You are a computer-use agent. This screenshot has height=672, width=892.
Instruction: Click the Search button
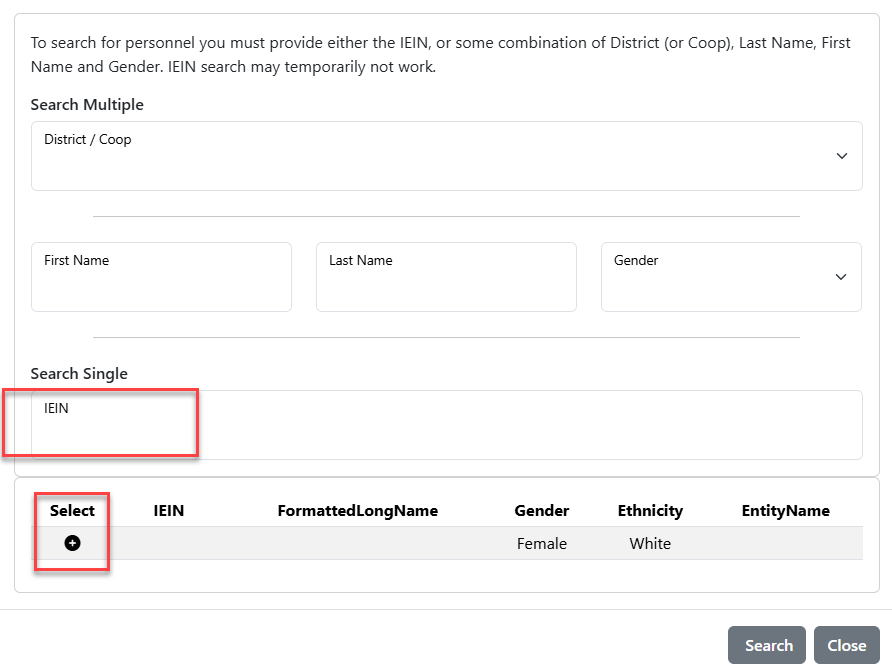pyautogui.click(x=767, y=645)
